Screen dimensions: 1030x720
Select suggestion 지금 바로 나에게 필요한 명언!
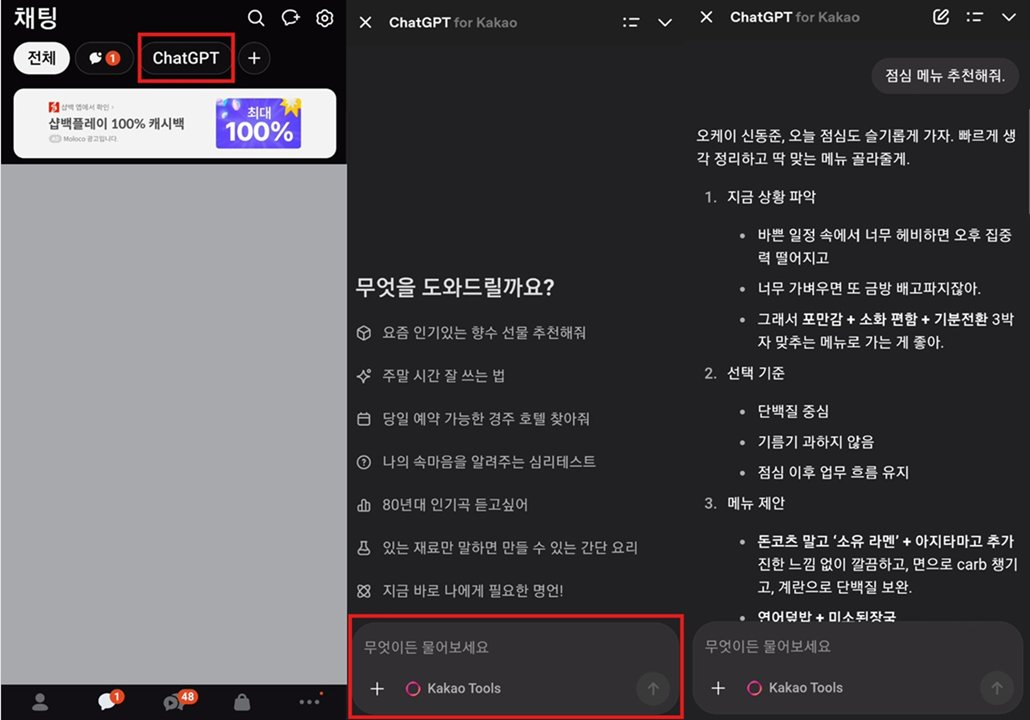pyautogui.click(x=473, y=591)
